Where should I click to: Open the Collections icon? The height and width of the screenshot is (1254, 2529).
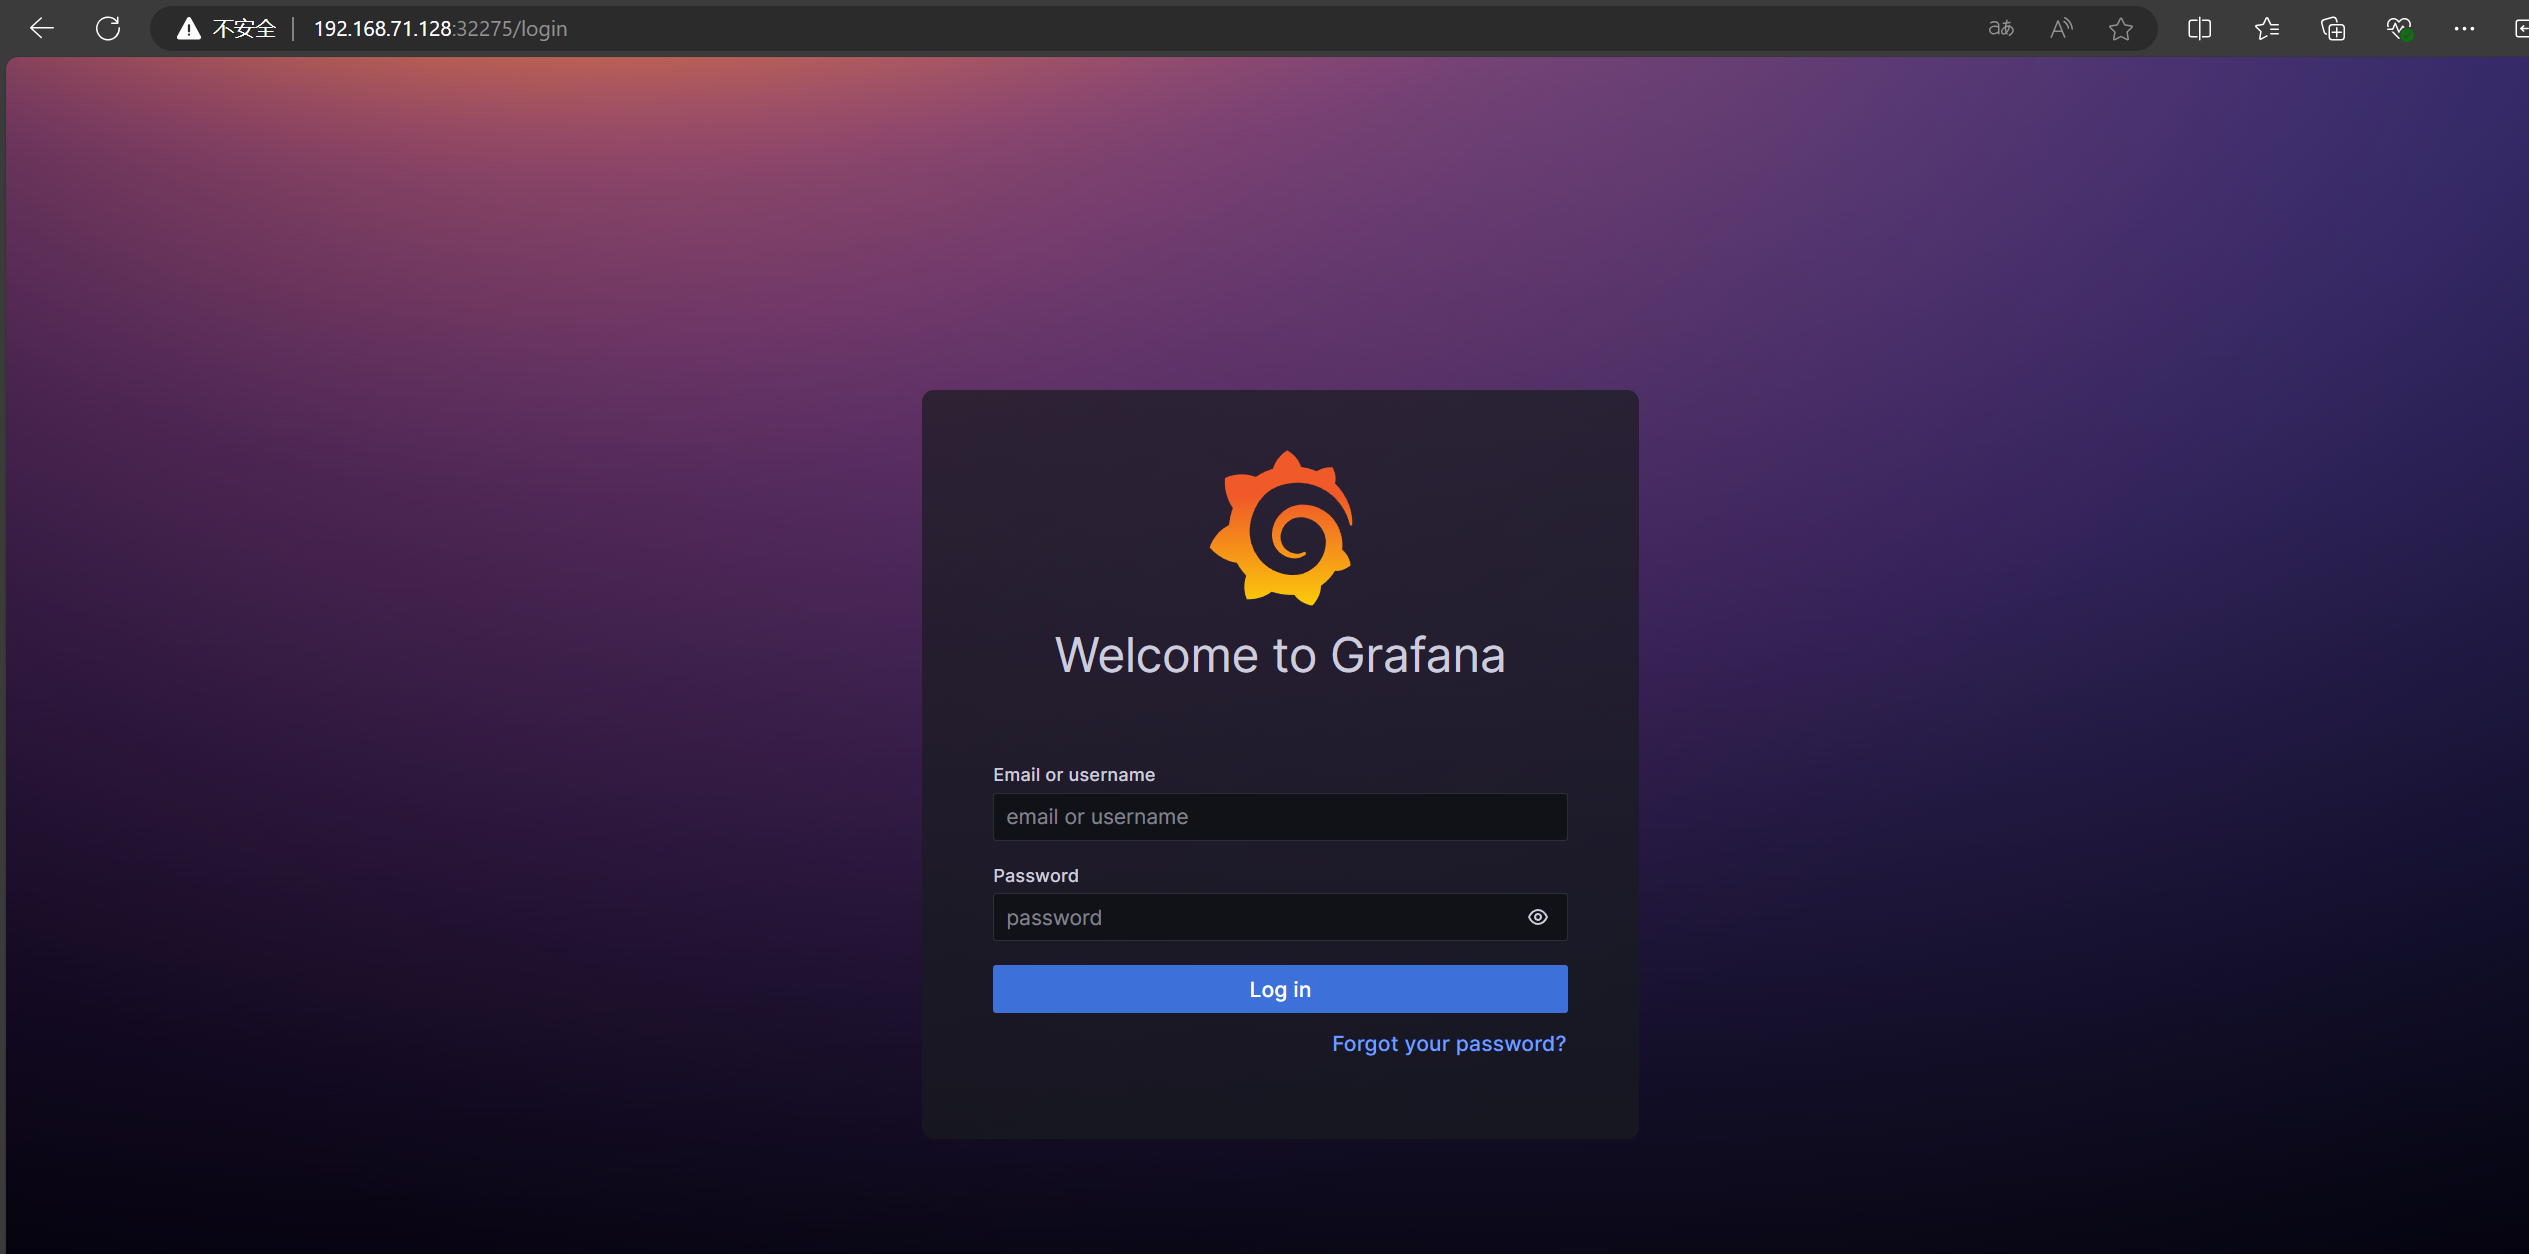[2332, 29]
